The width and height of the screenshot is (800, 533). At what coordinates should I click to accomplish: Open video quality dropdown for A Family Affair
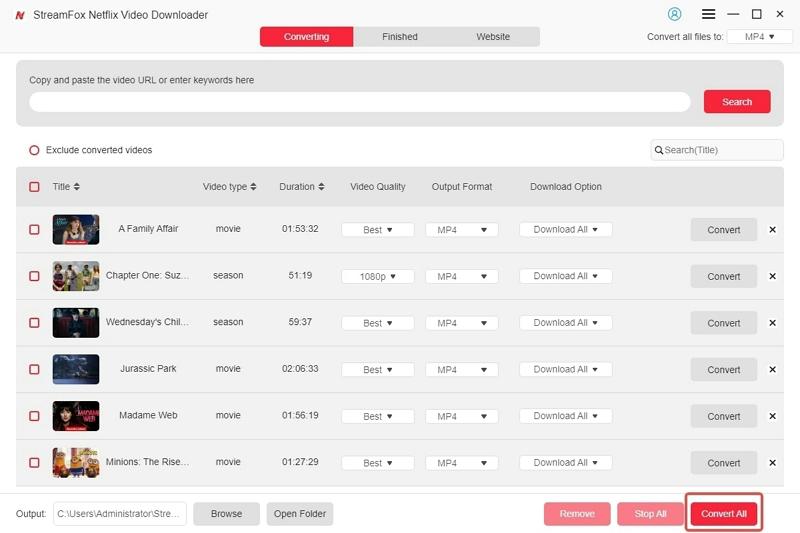378,230
